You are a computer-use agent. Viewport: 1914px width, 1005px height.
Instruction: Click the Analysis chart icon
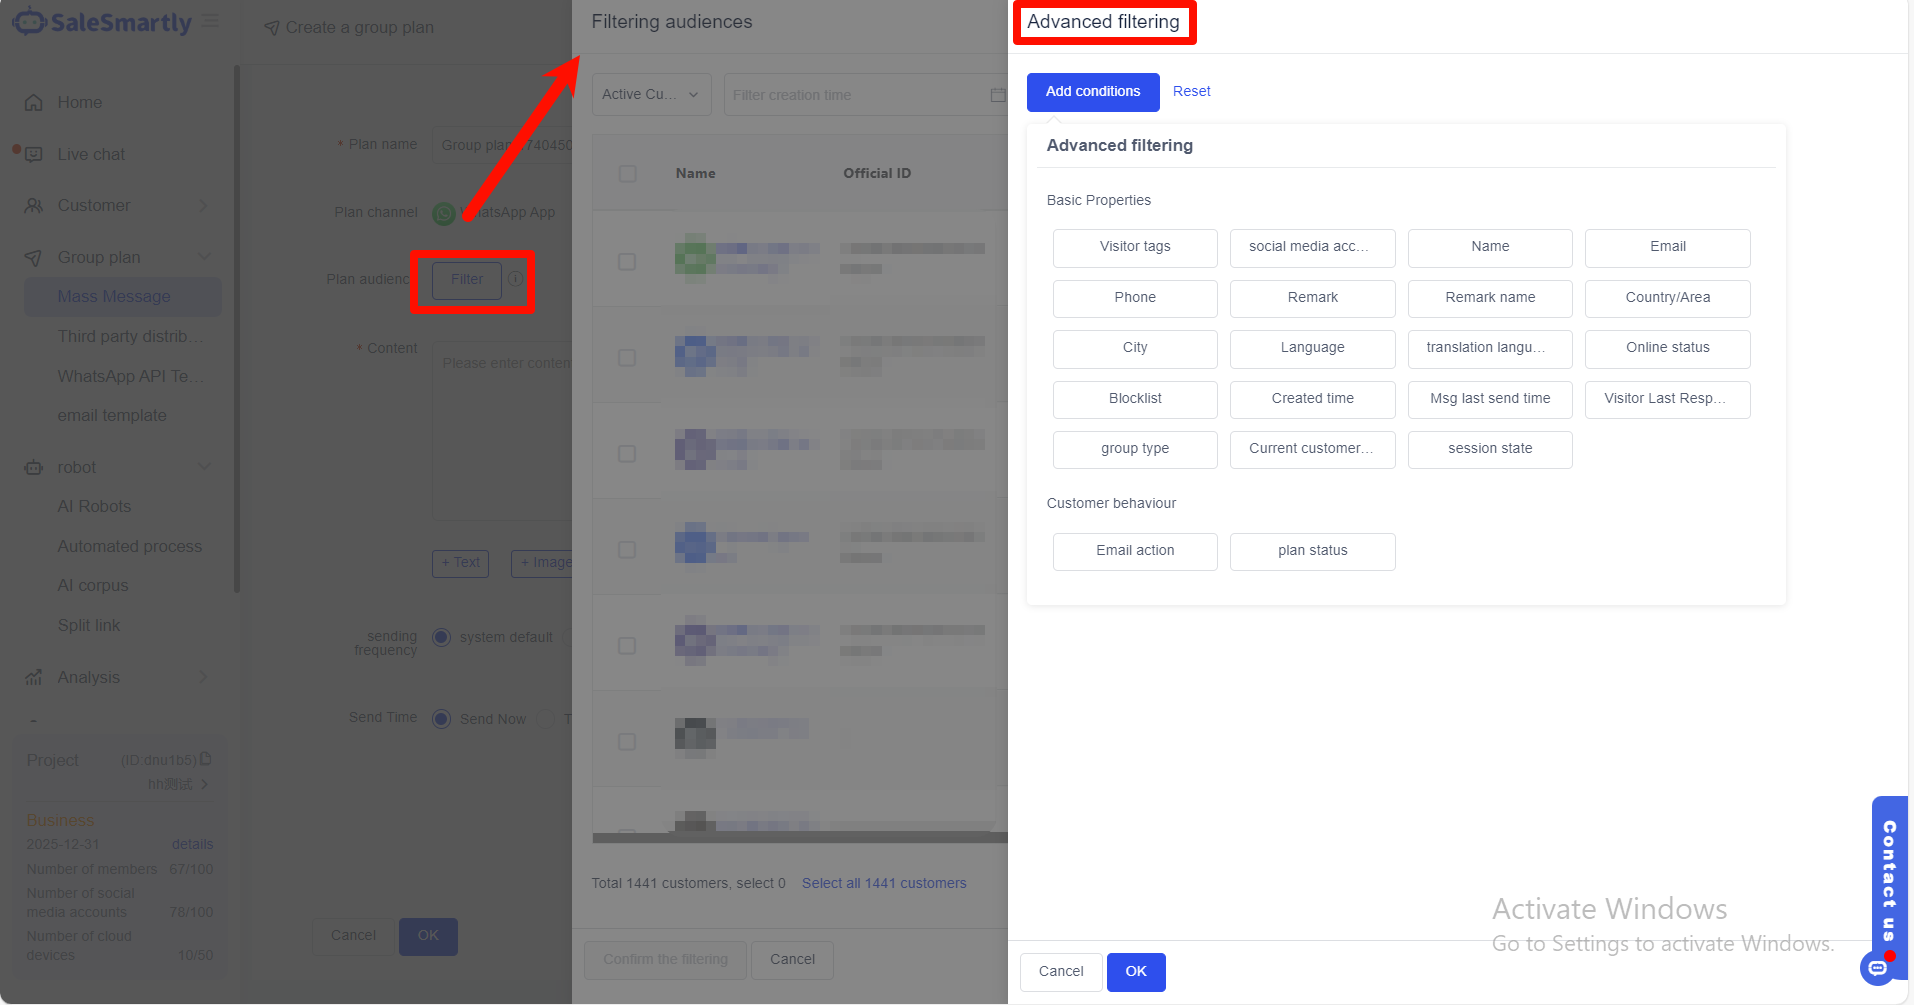coord(34,678)
